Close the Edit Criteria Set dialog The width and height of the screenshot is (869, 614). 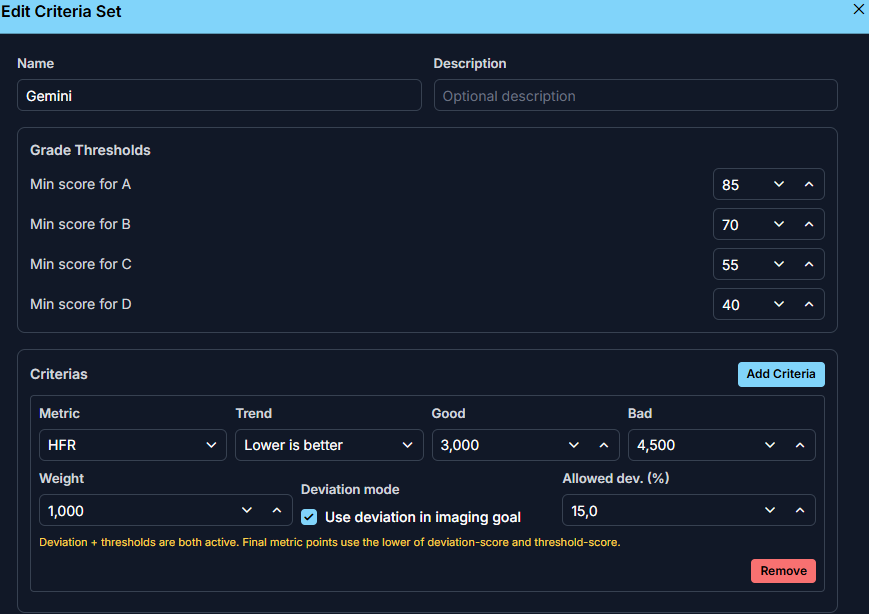pos(858,9)
